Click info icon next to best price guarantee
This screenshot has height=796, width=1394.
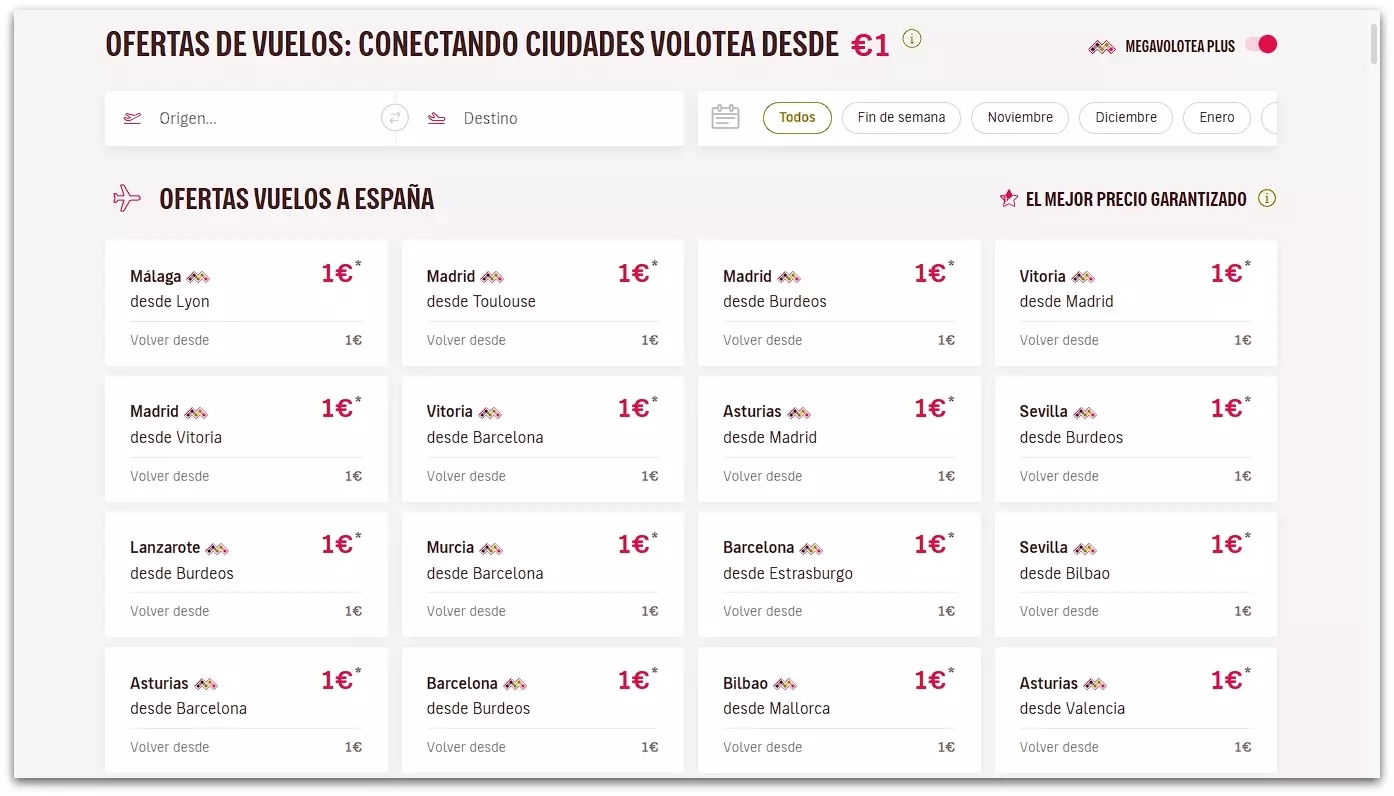[x=1267, y=198]
